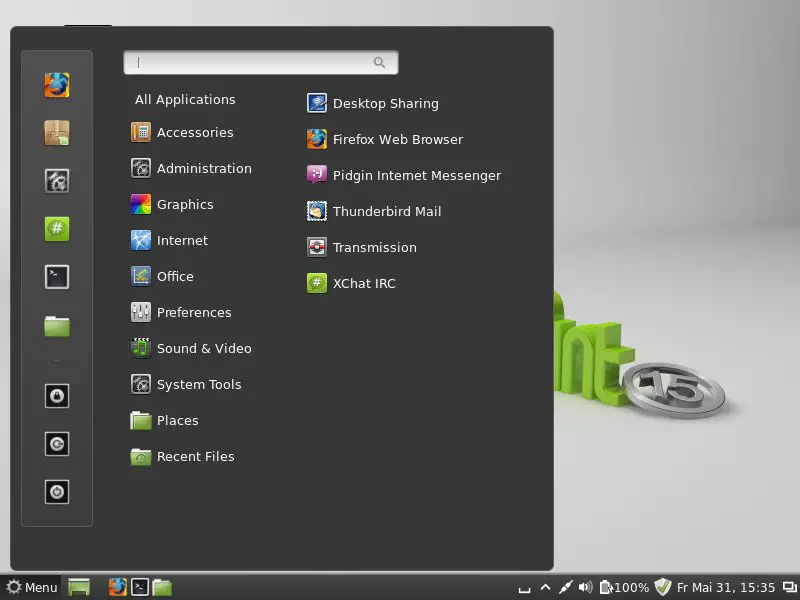Launch Firefox from the favorites sidebar
Screen dimensions: 800x600
click(57, 85)
